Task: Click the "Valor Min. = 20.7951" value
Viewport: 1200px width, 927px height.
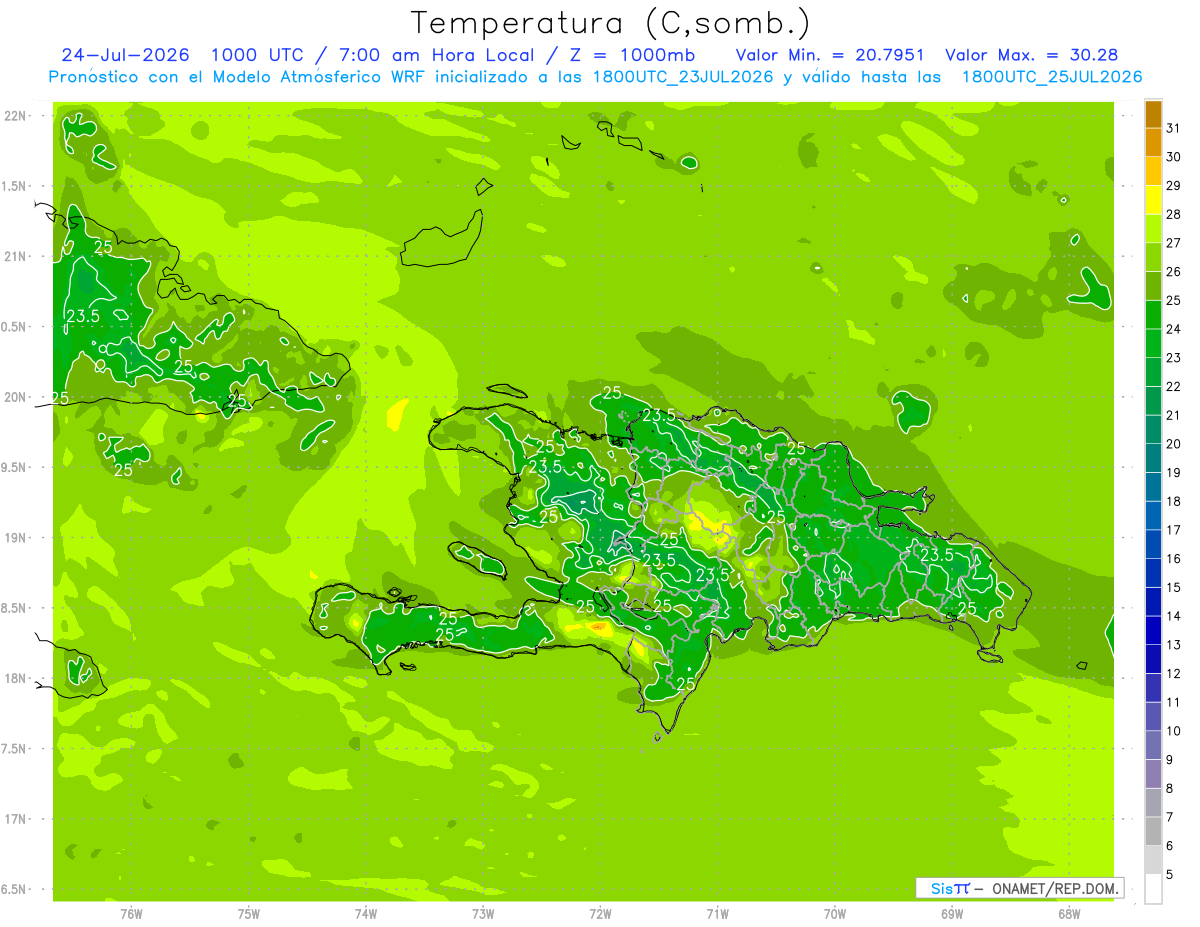Action: tap(830, 55)
